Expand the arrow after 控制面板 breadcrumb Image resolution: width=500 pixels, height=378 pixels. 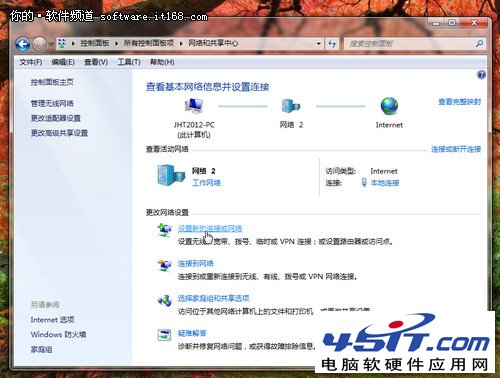(x=116, y=43)
